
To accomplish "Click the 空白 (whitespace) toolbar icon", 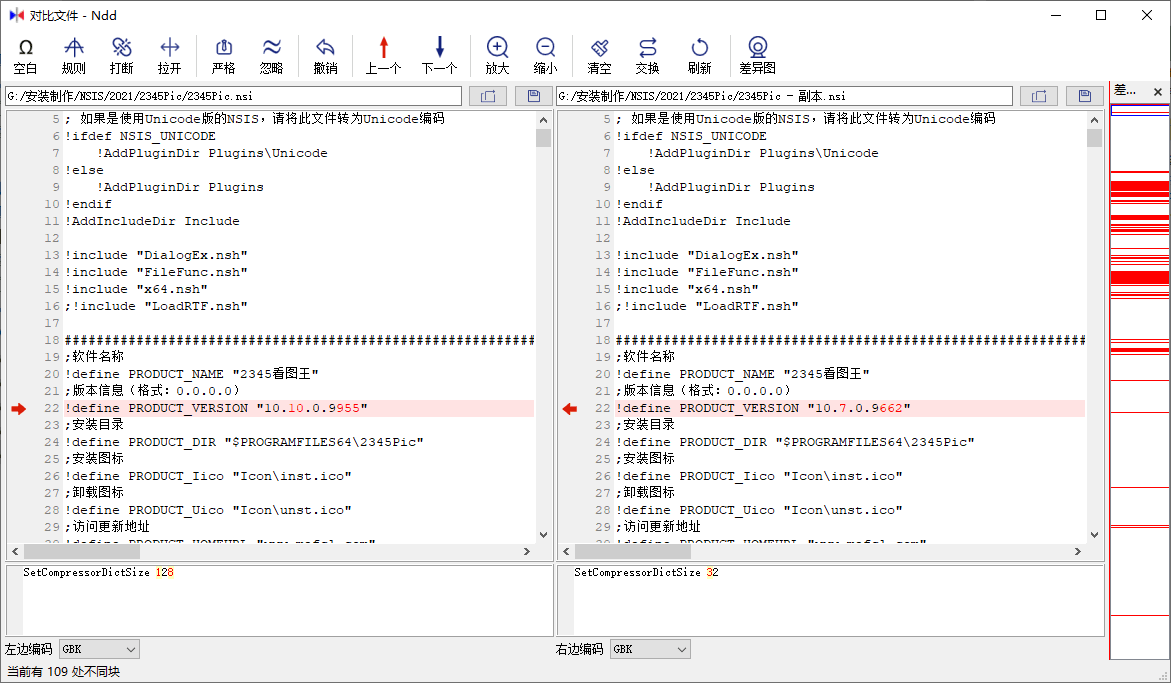I will [26, 56].
